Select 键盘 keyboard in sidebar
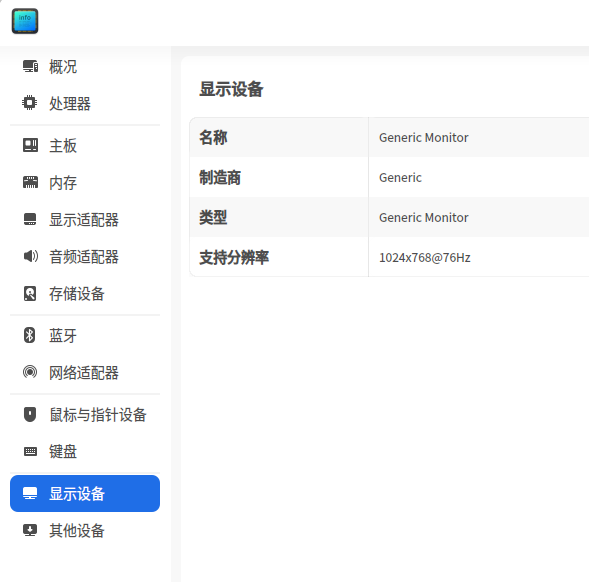Image resolution: width=589 pixels, height=582 pixels. [85, 452]
